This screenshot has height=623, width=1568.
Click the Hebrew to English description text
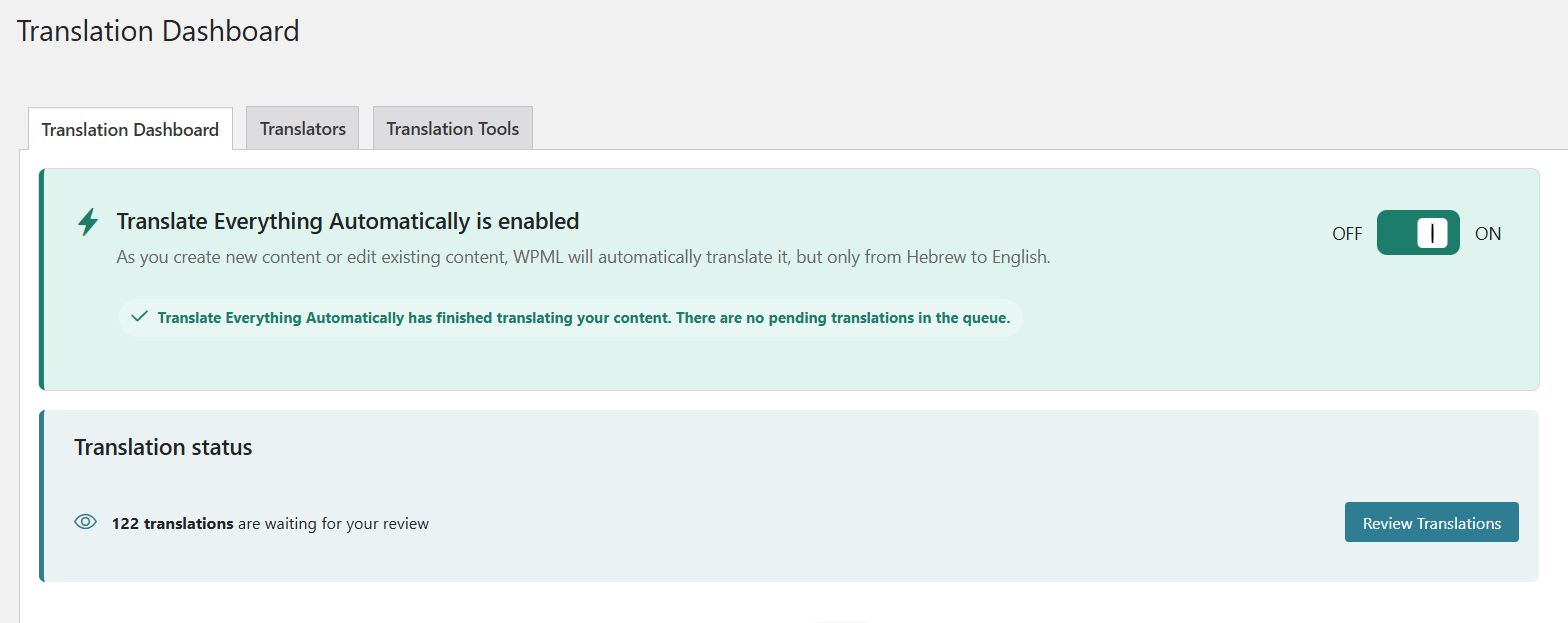583,257
